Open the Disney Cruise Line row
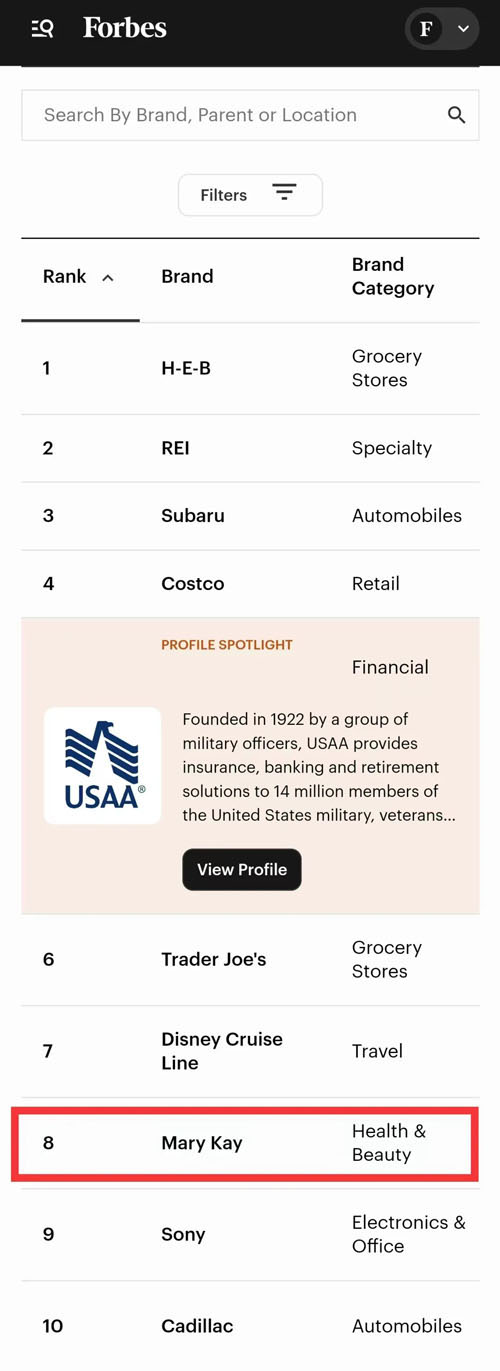This screenshot has height=1371, width=500. (x=250, y=1051)
